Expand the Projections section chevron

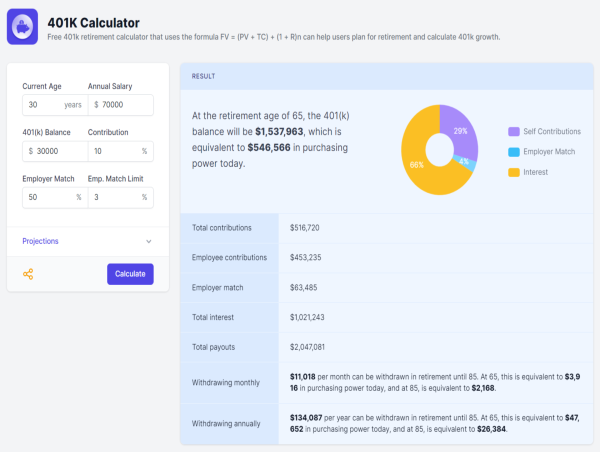point(149,242)
